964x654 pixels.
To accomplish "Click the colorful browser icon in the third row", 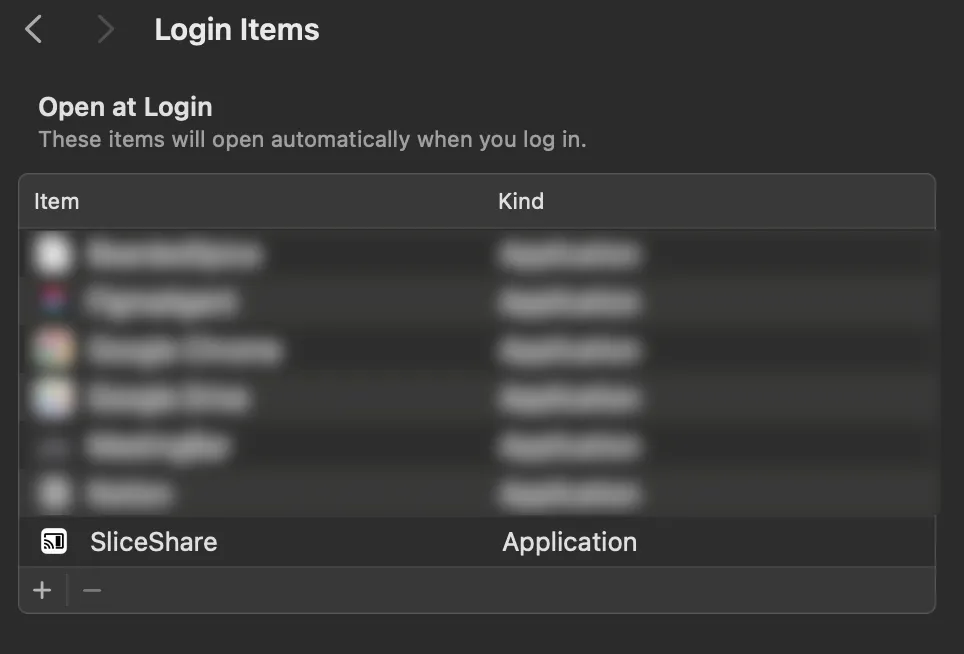I will (x=53, y=350).
